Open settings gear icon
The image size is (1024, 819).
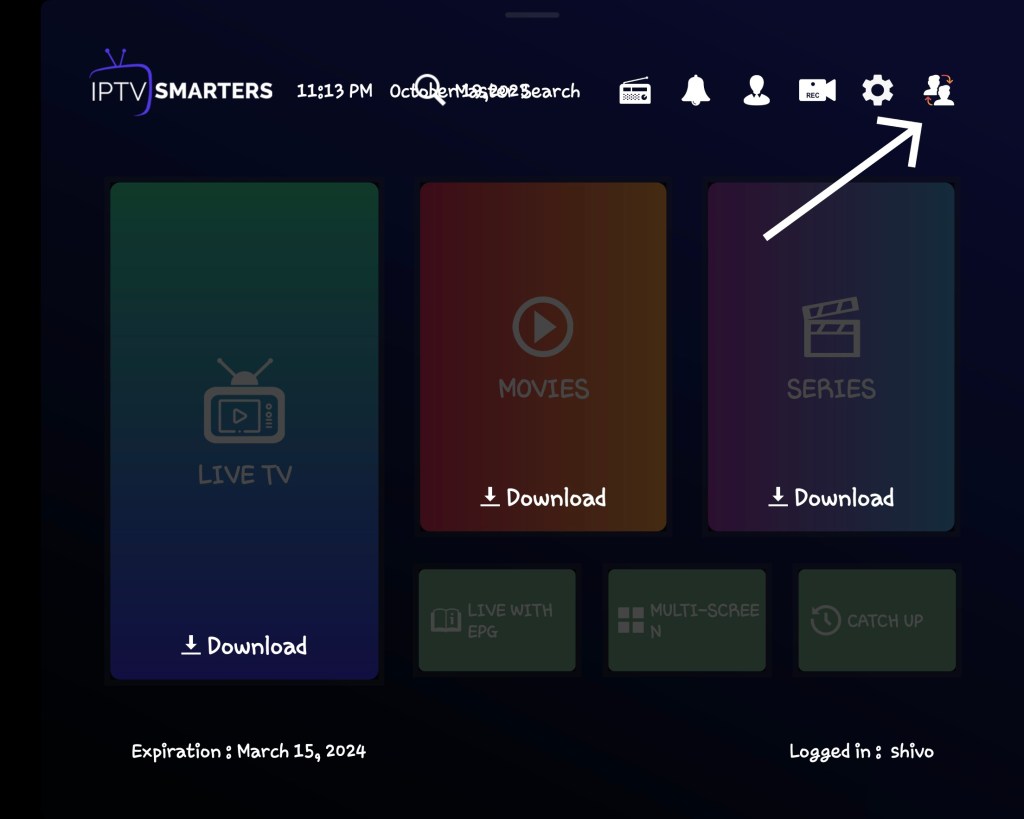(x=878, y=91)
